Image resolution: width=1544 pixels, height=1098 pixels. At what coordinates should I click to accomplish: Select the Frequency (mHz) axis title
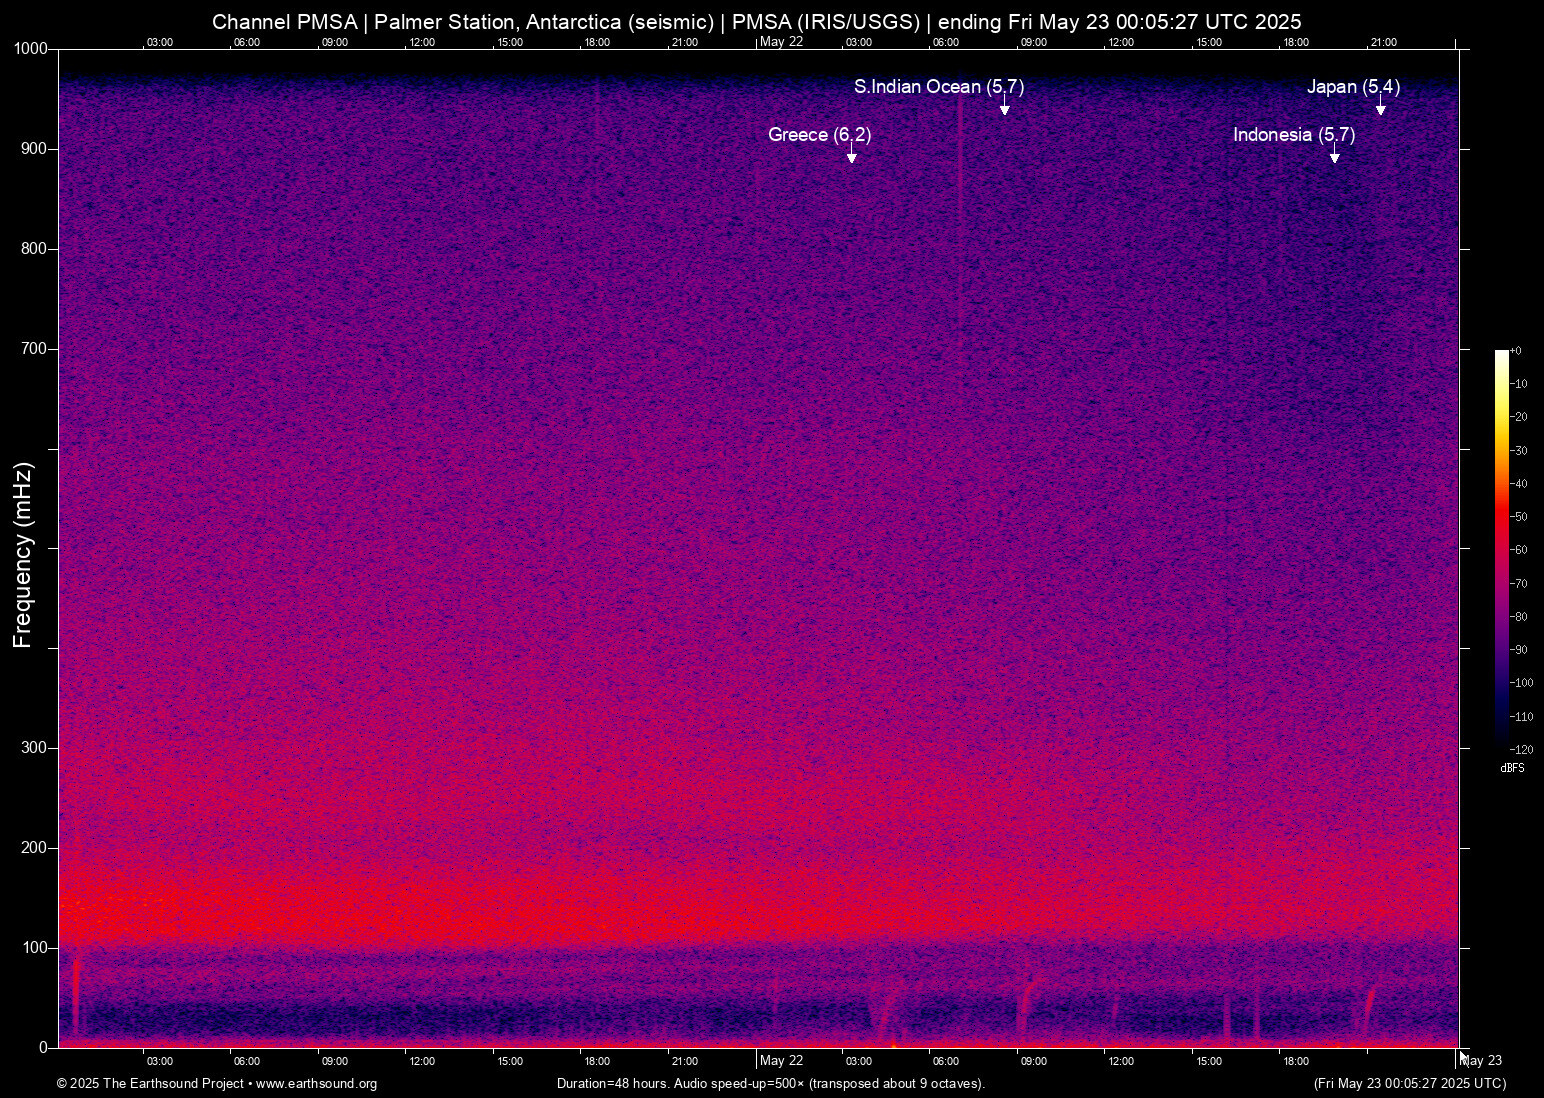point(23,555)
